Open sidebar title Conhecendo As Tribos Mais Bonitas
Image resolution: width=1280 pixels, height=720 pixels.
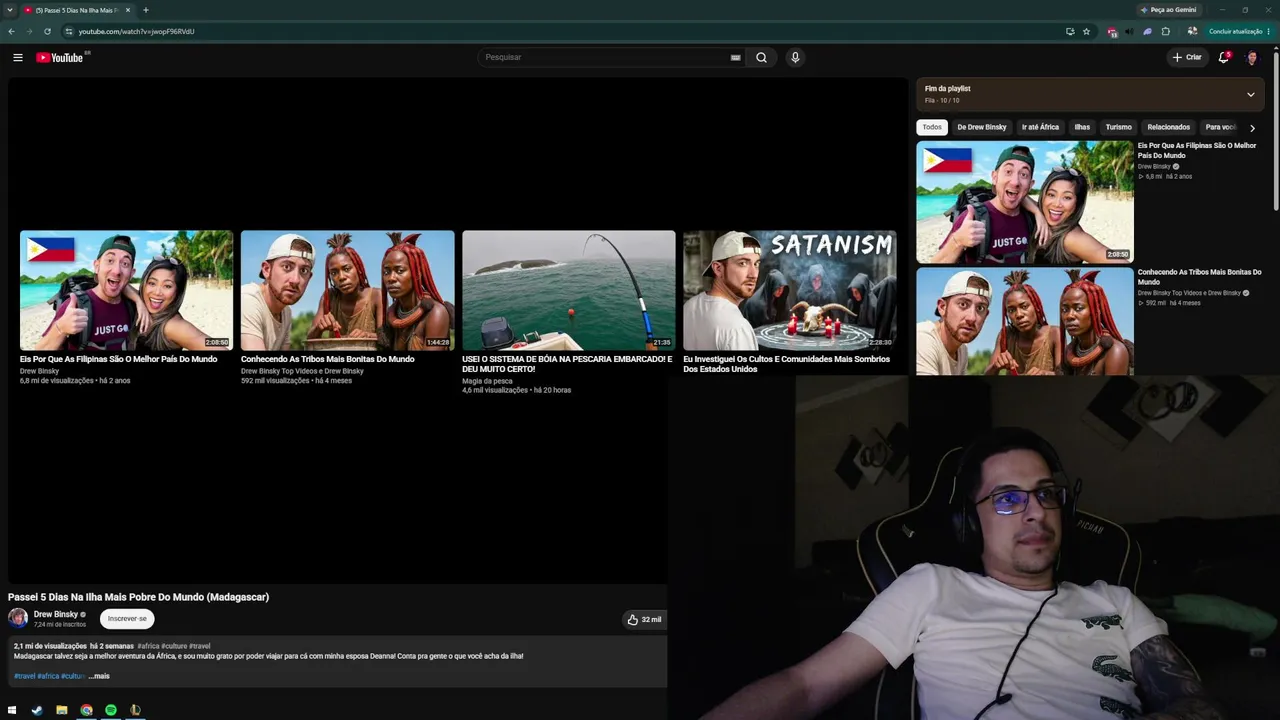[1199, 277]
